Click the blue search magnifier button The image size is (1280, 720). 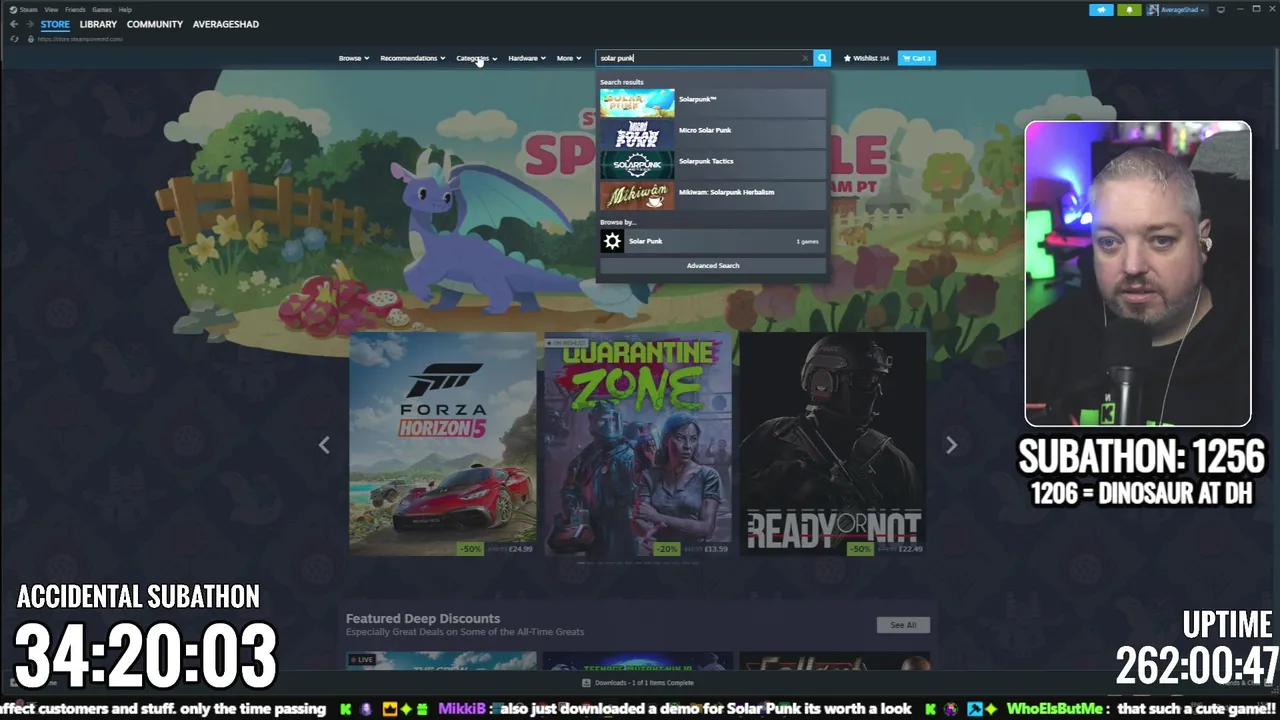coord(822,58)
